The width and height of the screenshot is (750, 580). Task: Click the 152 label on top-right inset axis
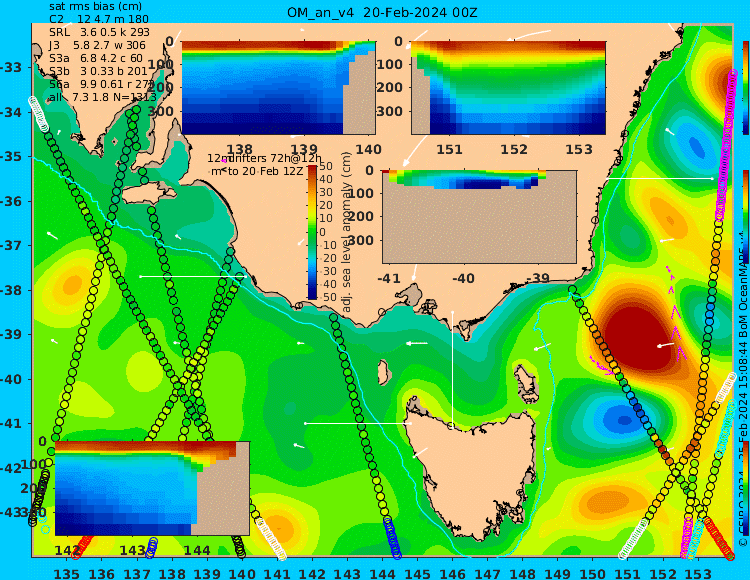pyautogui.click(x=514, y=149)
